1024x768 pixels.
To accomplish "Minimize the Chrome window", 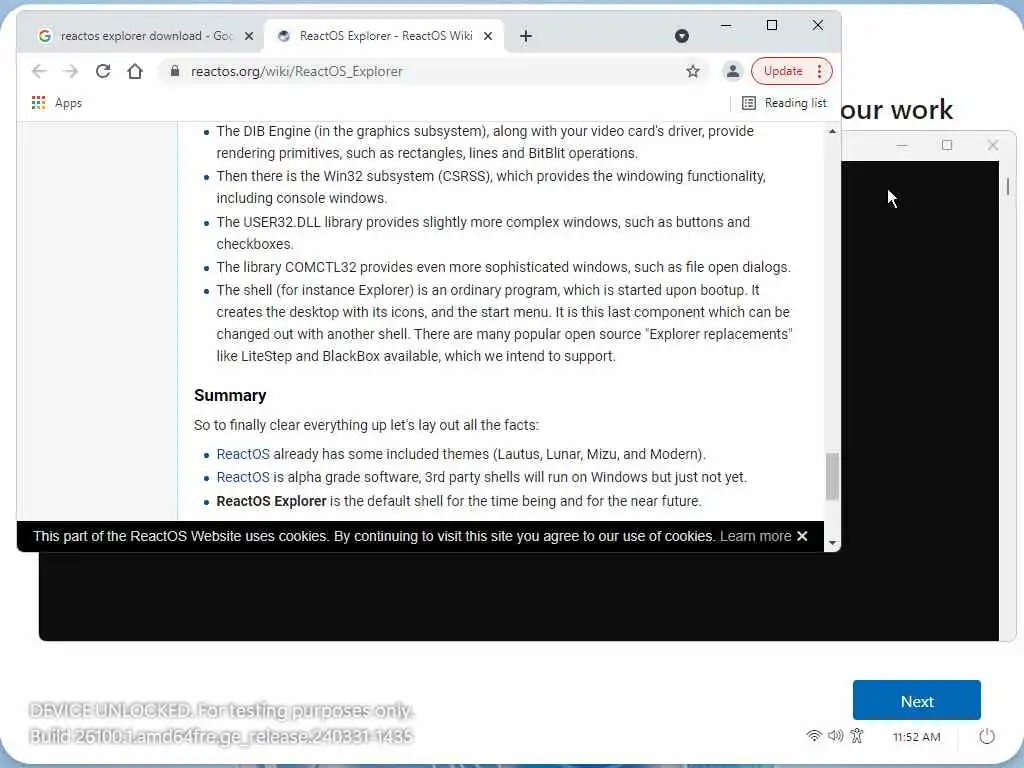I will click(726, 25).
